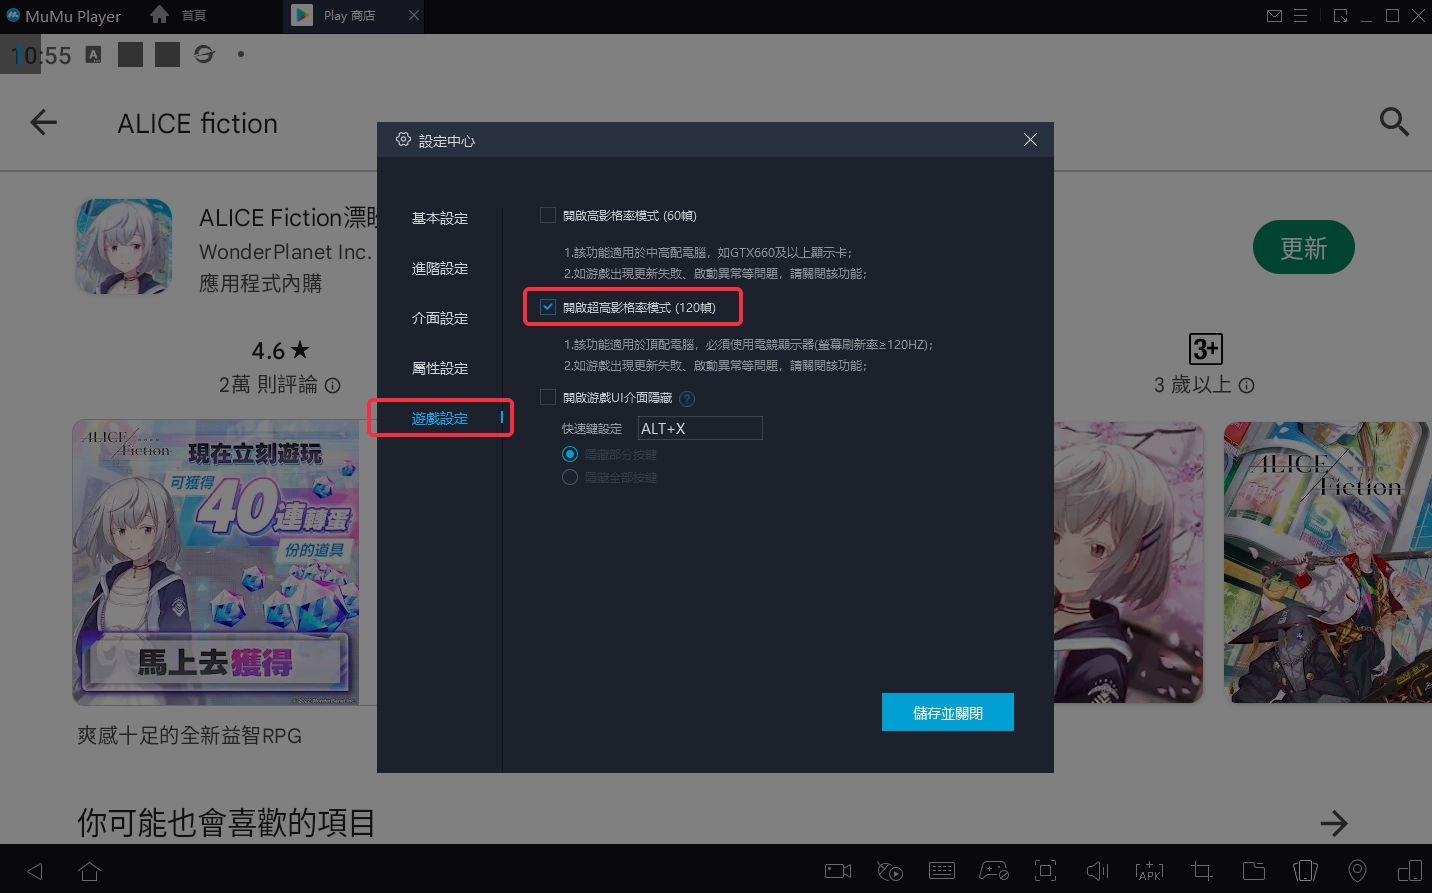Open the 基本設定 settings tab
This screenshot has width=1432, height=893.
[440, 218]
